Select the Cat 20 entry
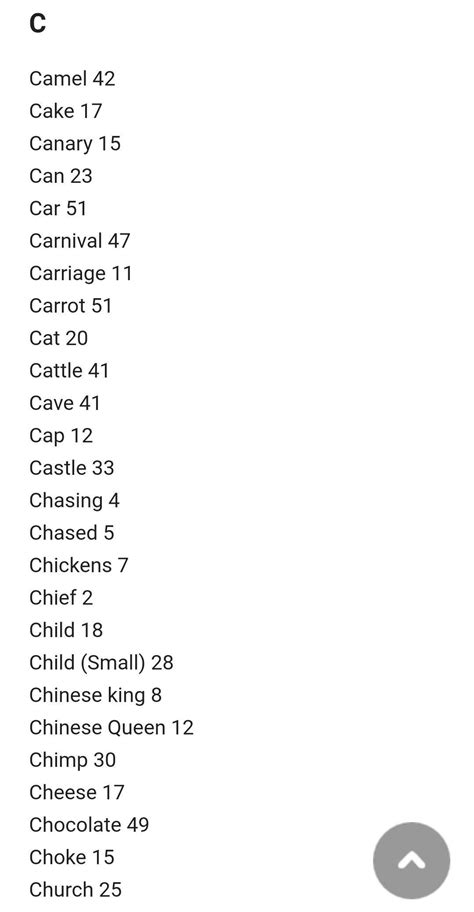This screenshot has width=474, height=912. tap(58, 339)
